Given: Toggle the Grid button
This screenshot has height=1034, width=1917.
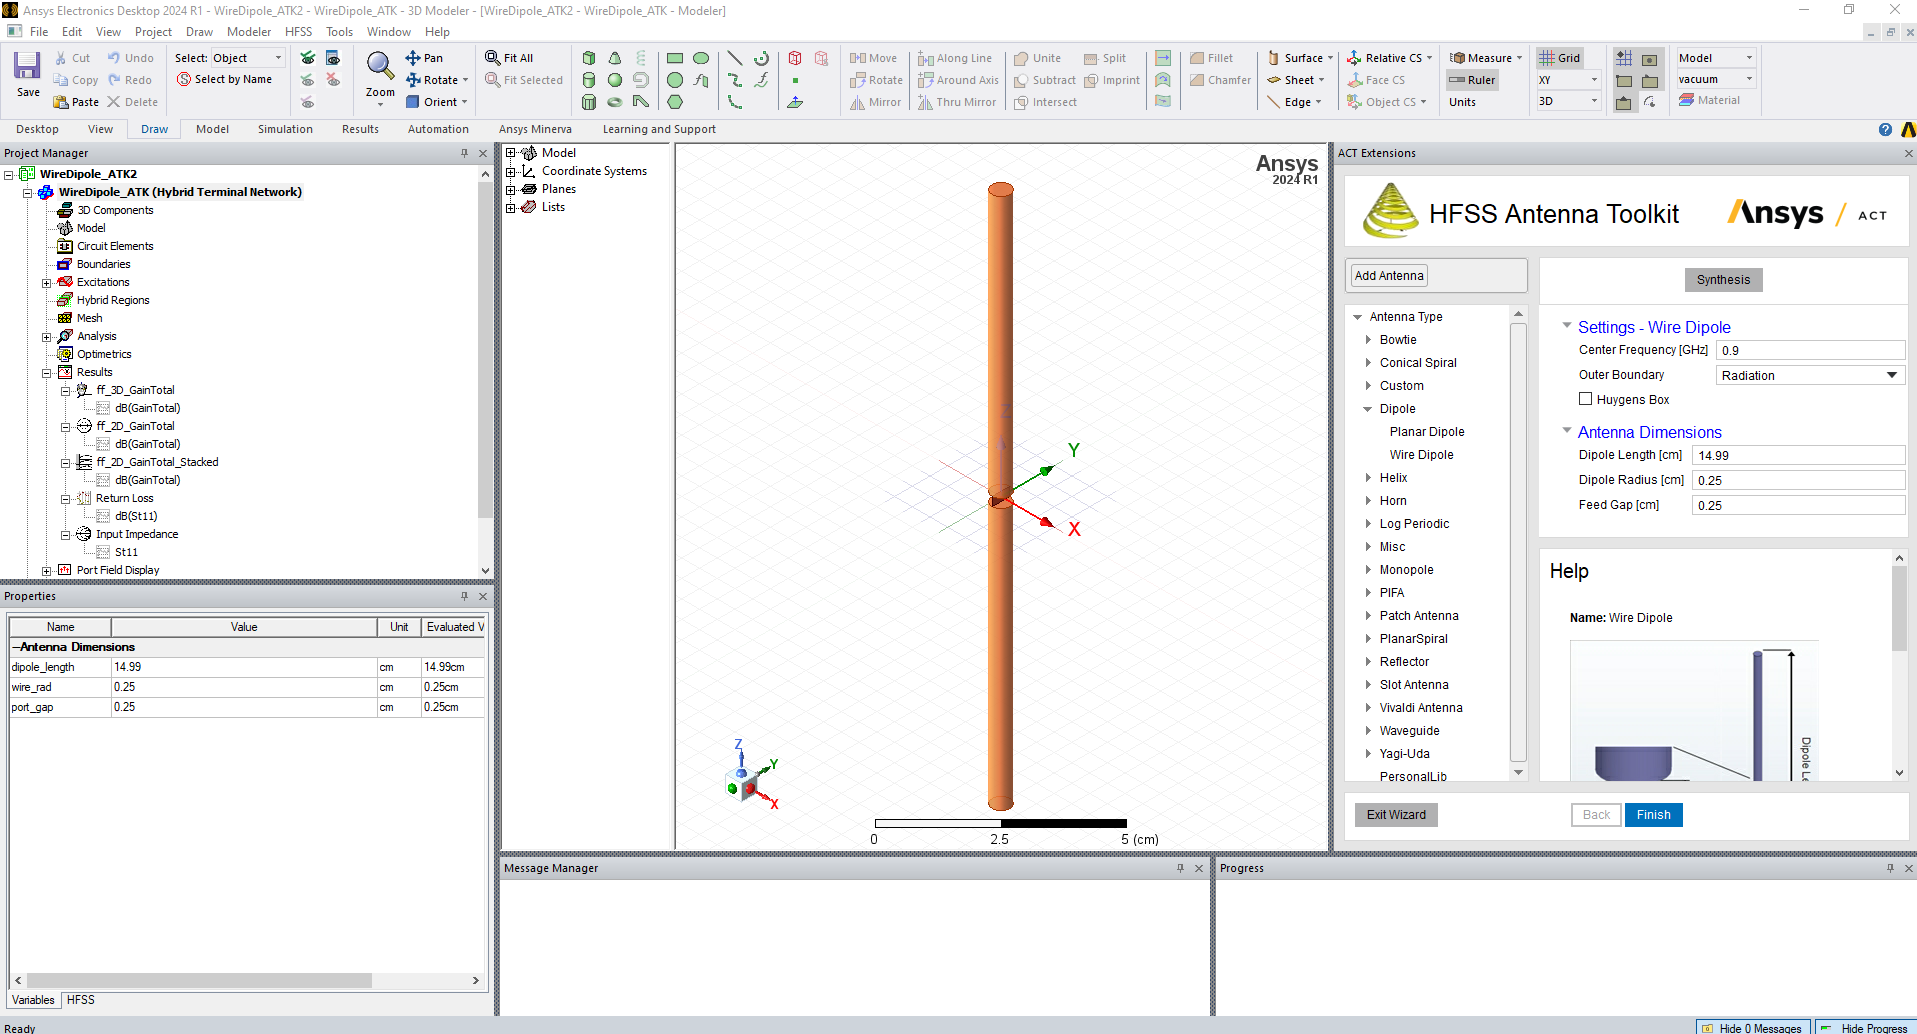Looking at the screenshot, I should [1559, 58].
